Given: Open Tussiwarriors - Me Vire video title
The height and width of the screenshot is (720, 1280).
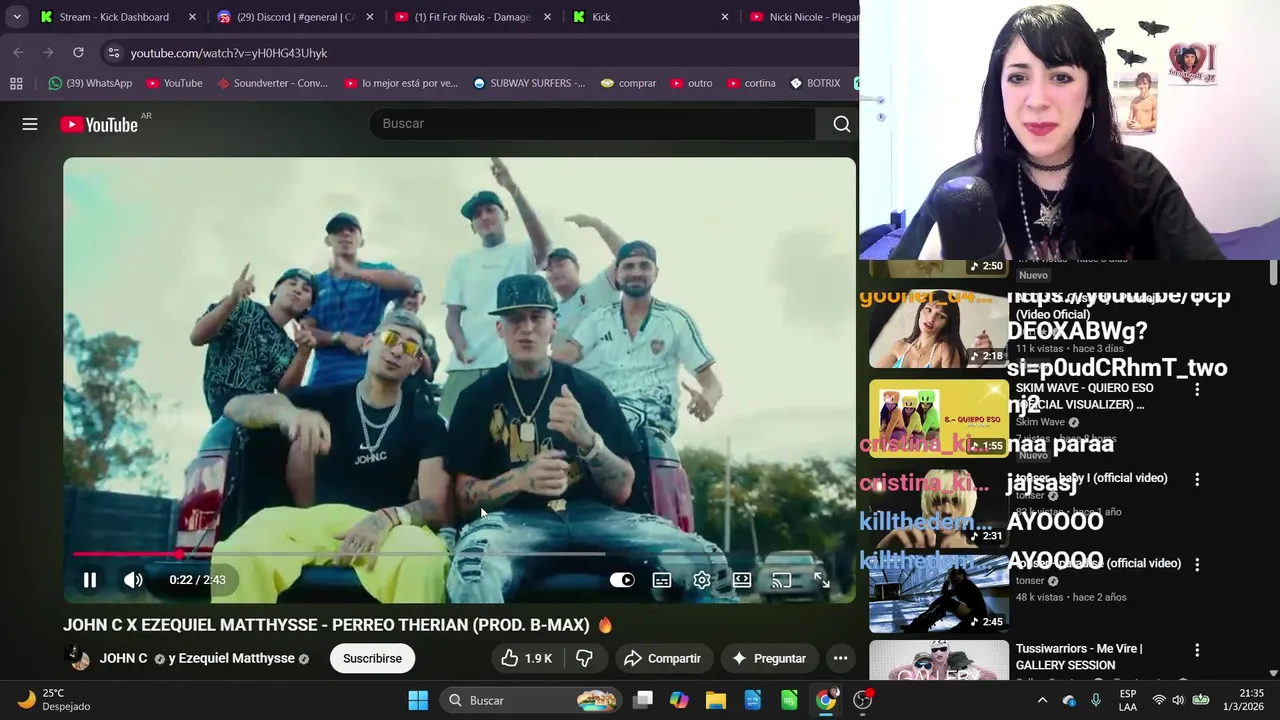Looking at the screenshot, I should pos(1079,657).
